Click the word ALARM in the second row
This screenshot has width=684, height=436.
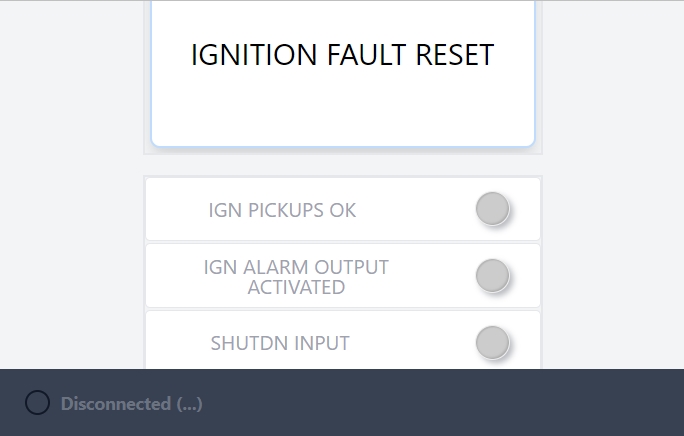271,267
